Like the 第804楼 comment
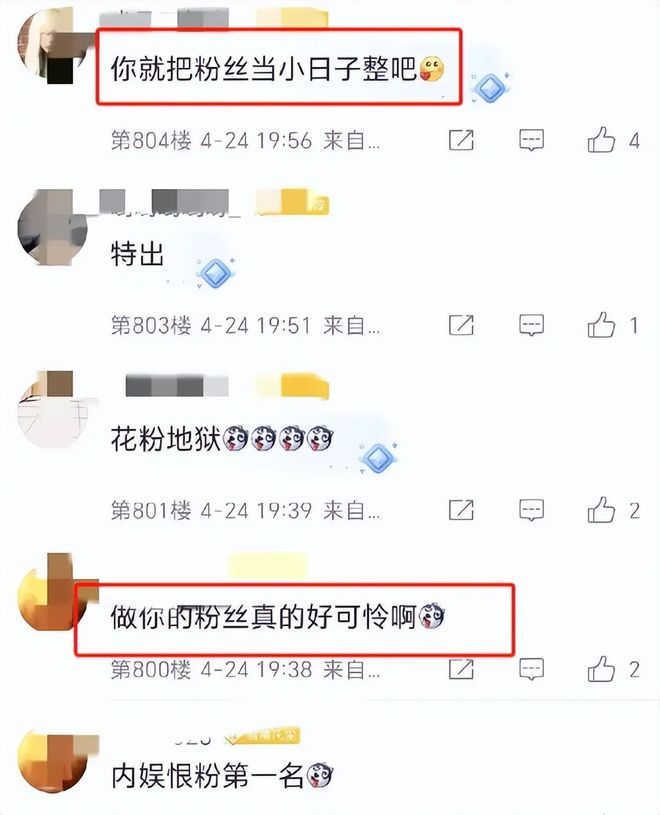Screen dimensions: 660x815 [x=601, y=139]
